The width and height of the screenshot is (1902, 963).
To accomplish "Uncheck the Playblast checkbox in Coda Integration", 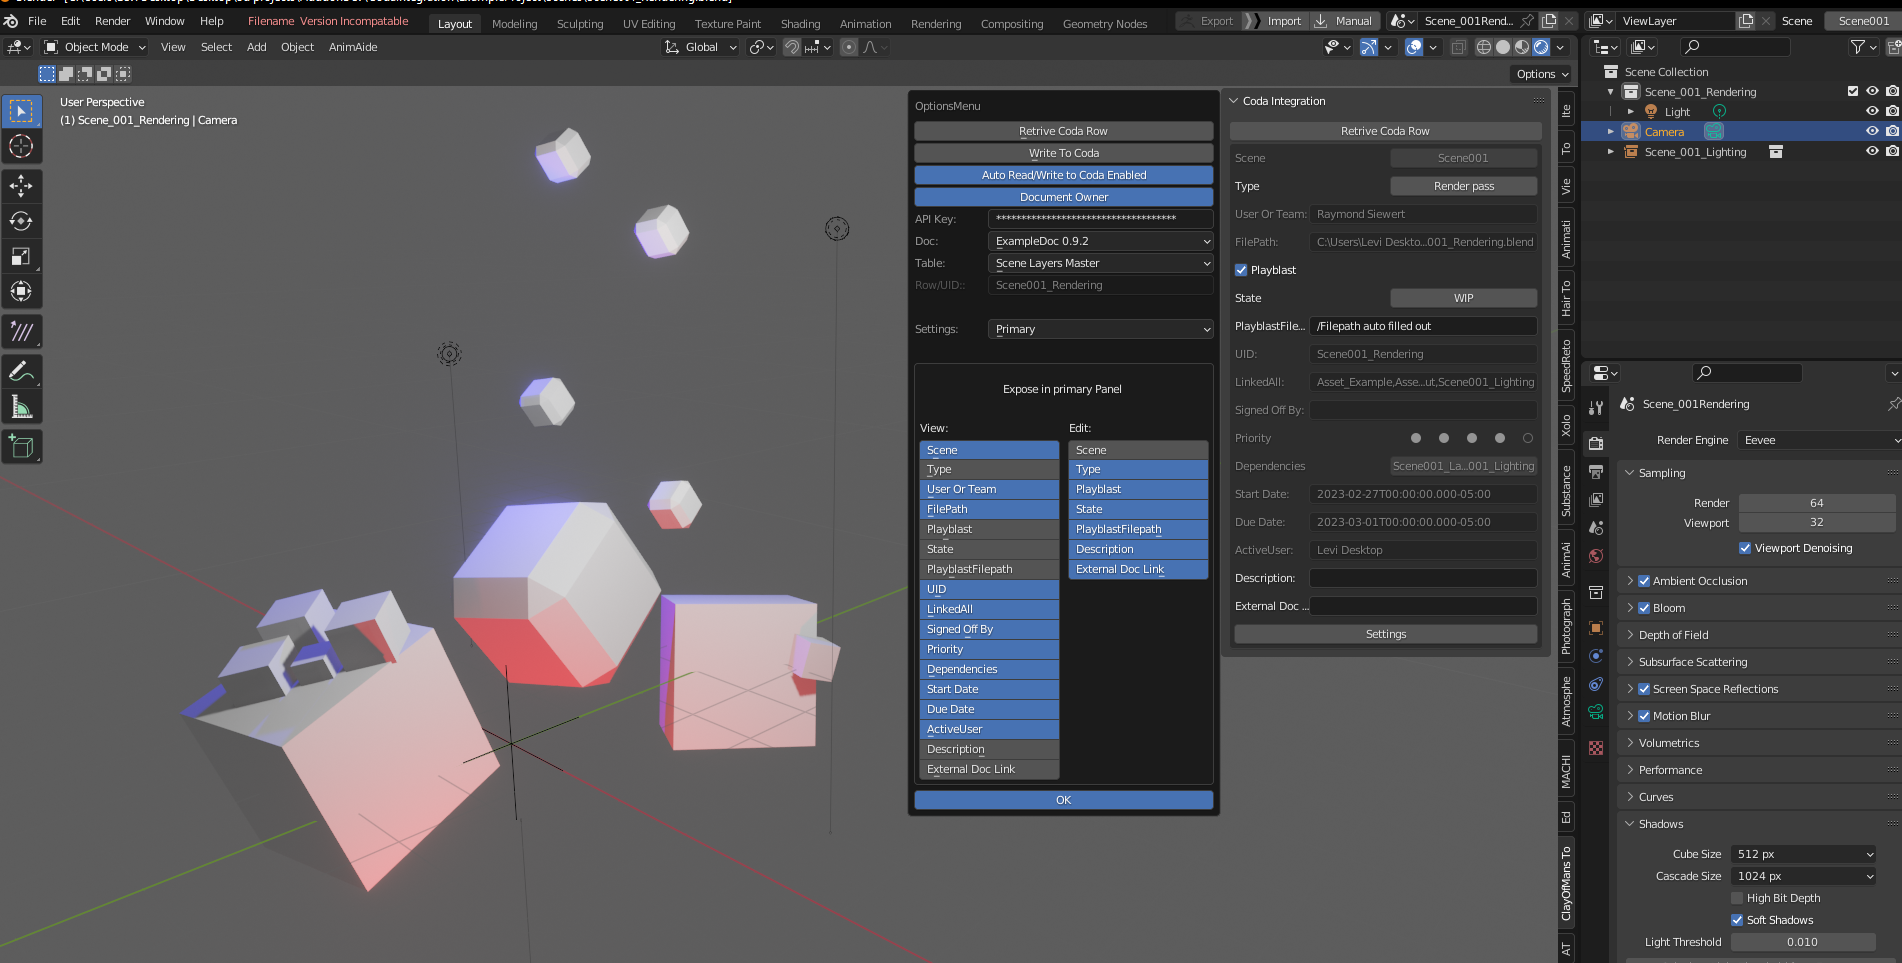I will 1240,270.
